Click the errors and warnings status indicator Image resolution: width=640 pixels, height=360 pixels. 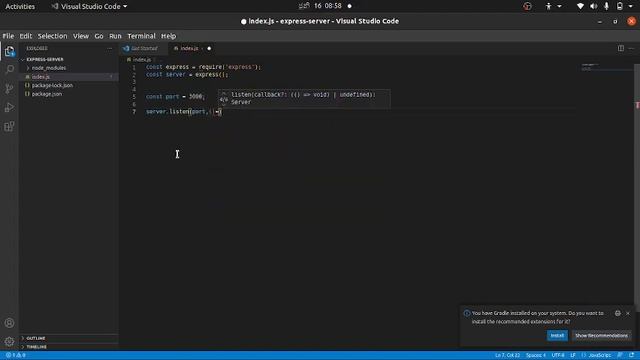(16, 355)
